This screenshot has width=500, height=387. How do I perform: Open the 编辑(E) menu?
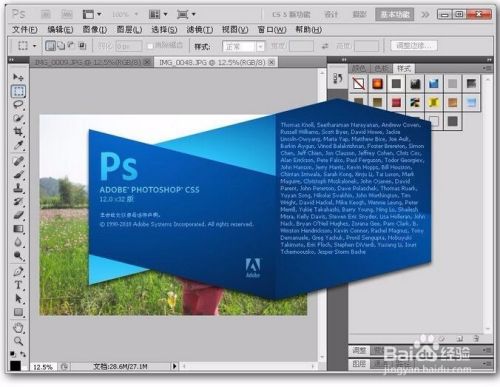60,30
